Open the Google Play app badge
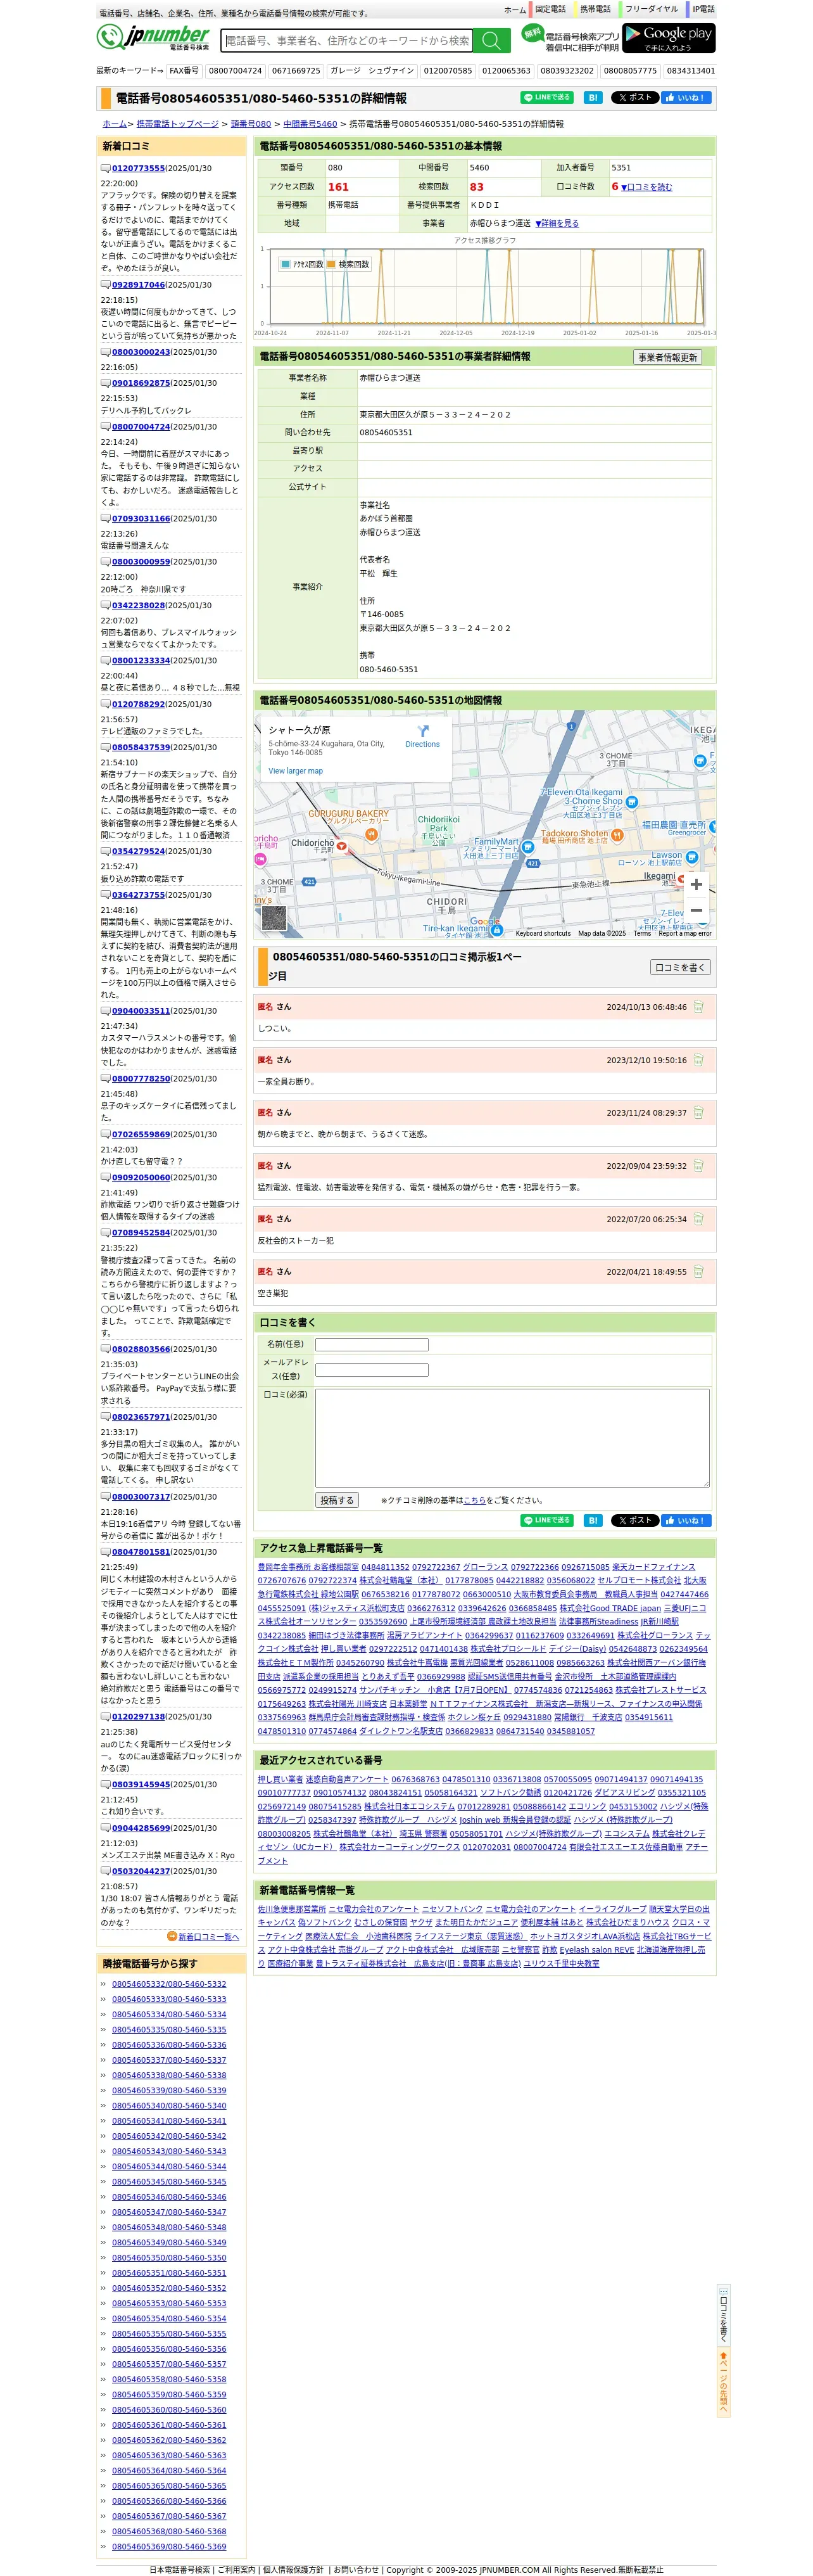813x2576 pixels. (x=669, y=38)
